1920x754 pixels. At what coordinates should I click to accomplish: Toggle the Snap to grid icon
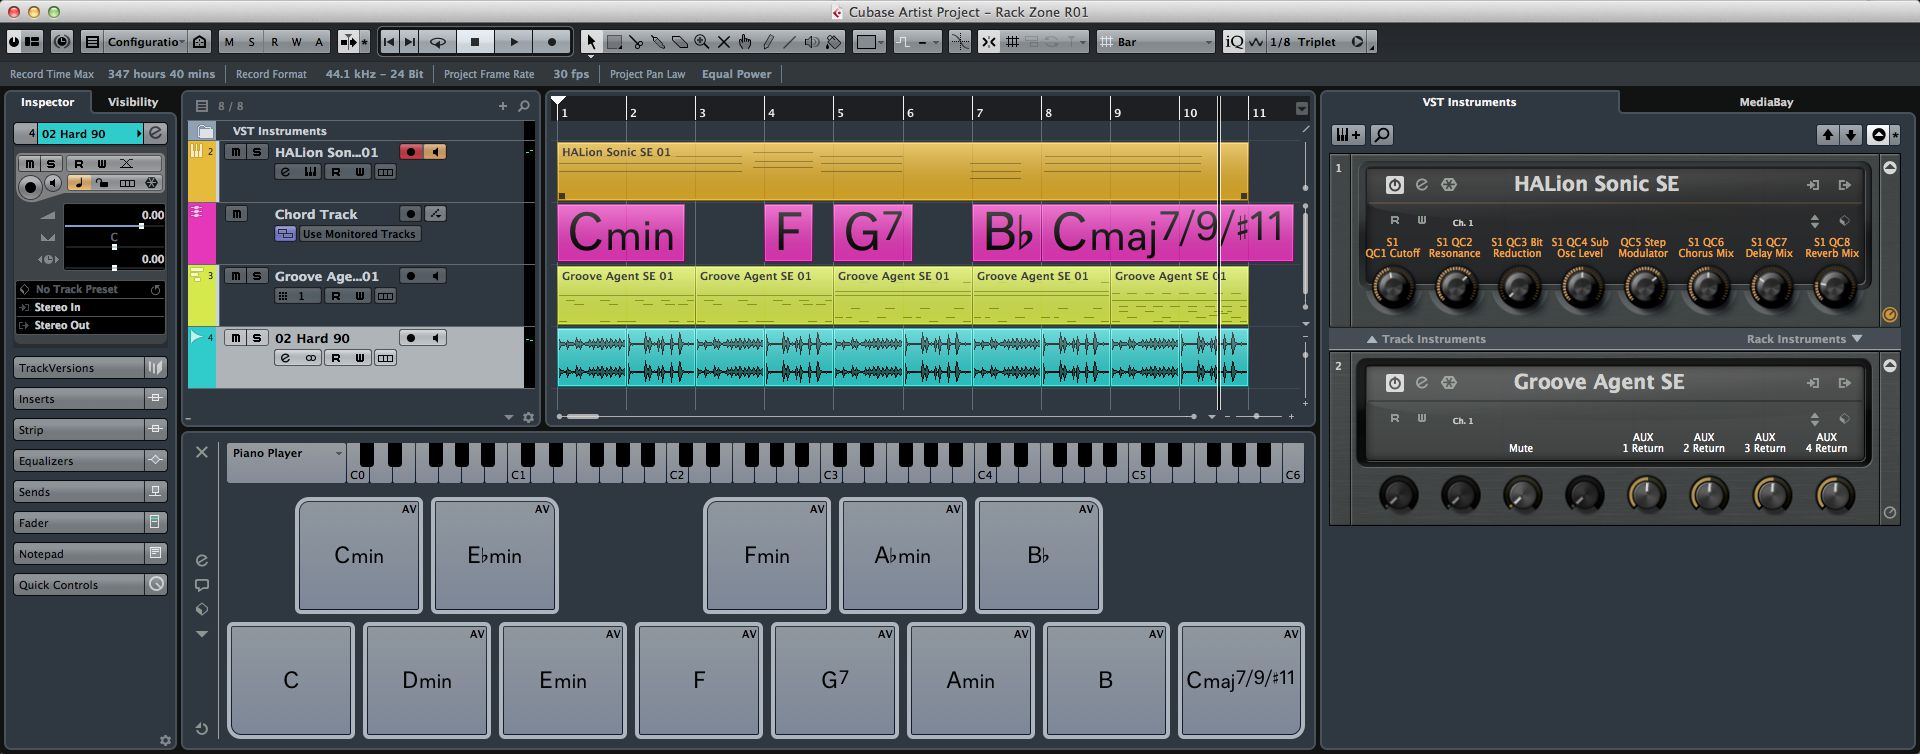tap(988, 42)
